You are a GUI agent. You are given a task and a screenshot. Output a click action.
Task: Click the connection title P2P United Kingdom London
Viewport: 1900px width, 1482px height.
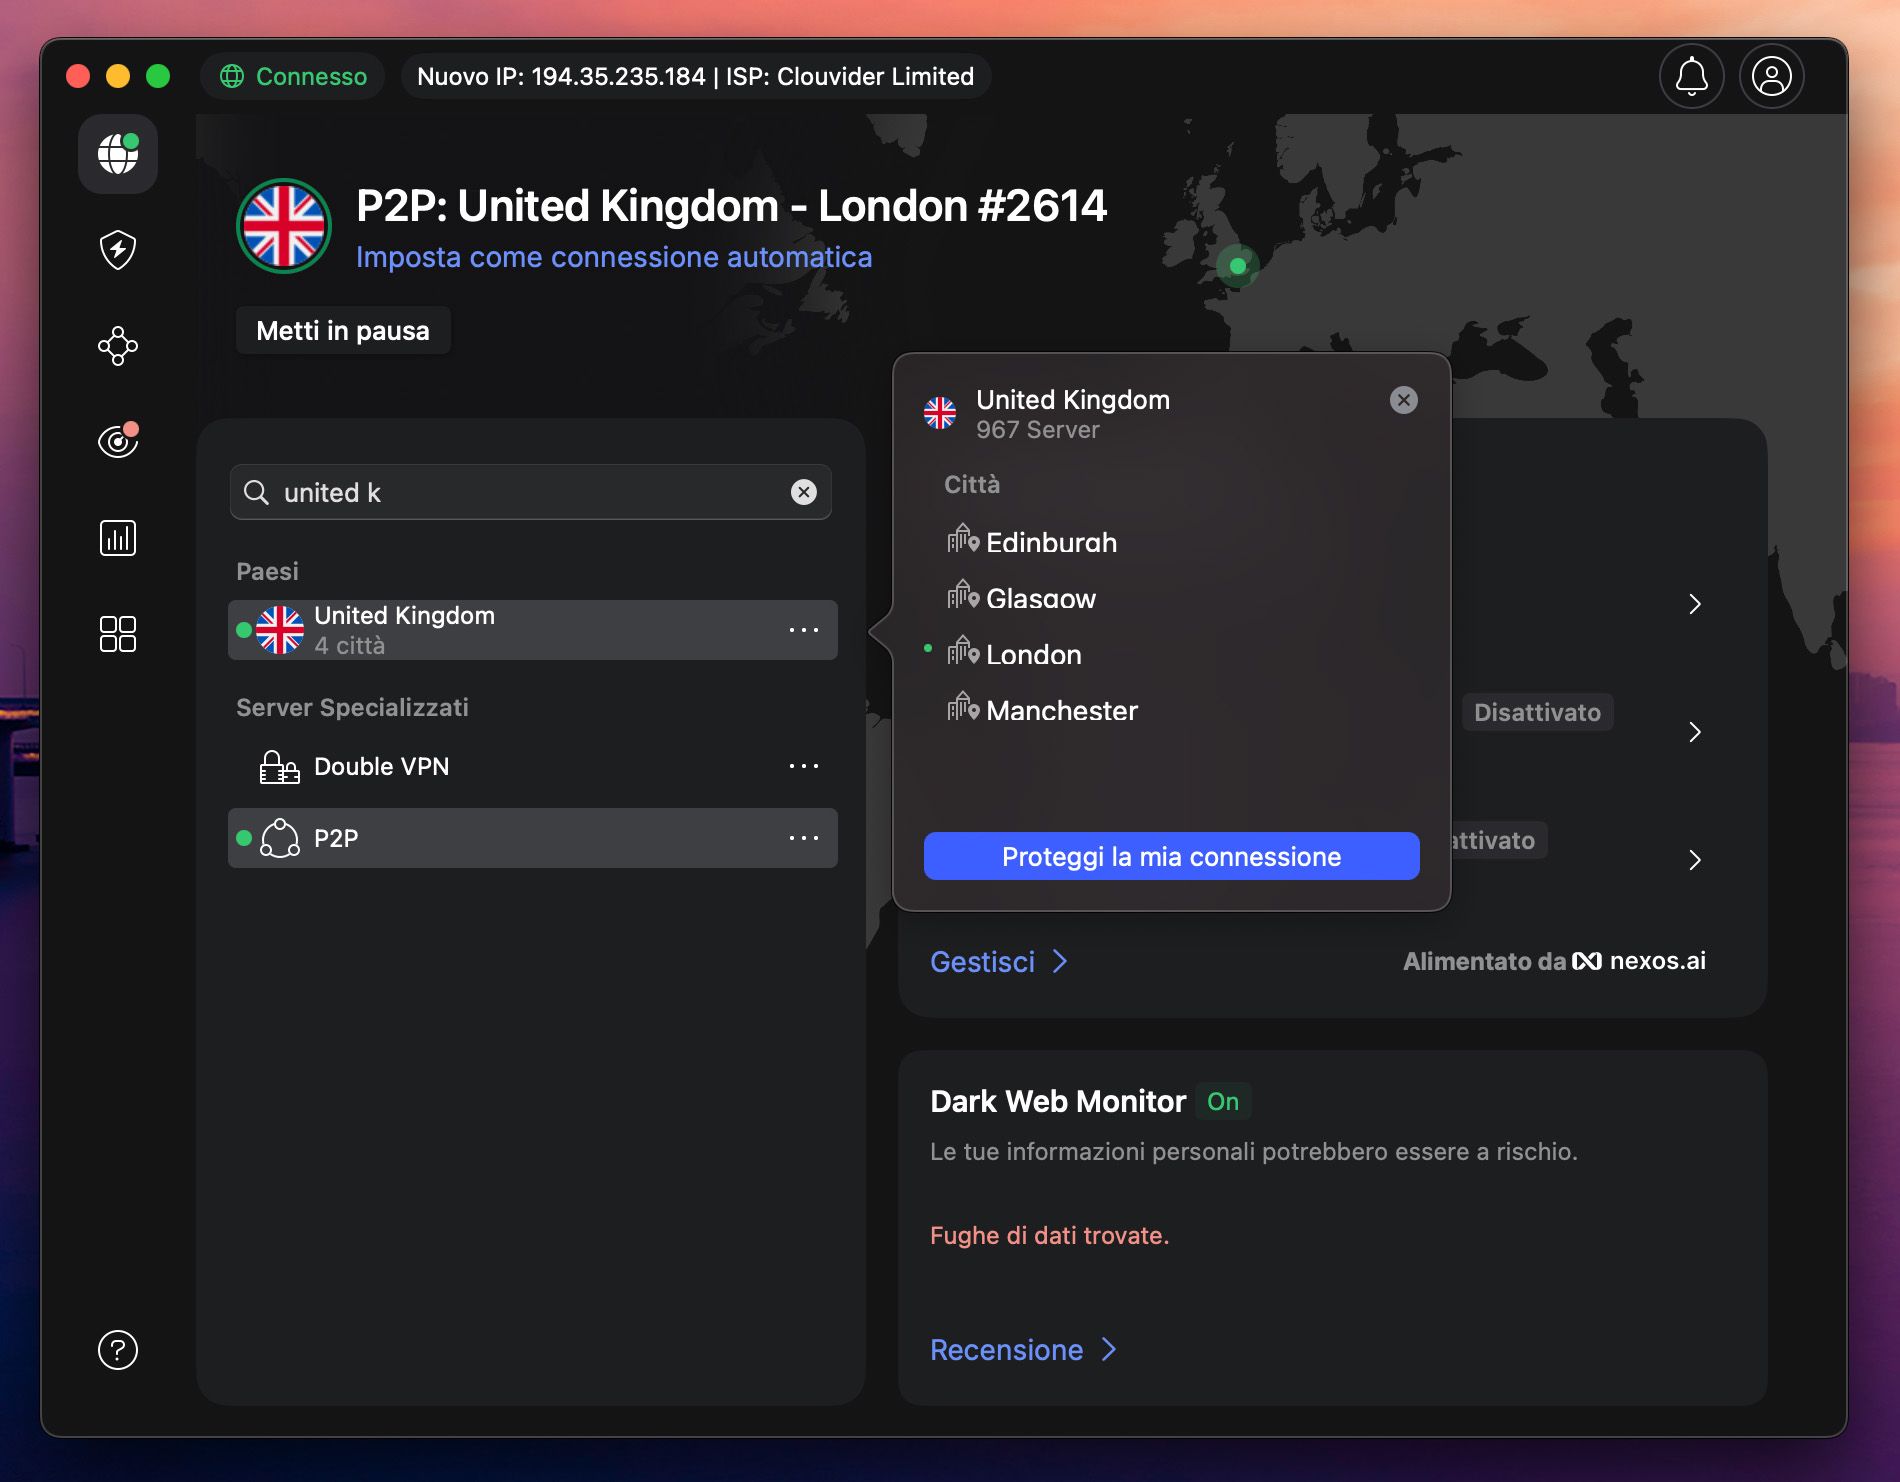click(731, 206)
